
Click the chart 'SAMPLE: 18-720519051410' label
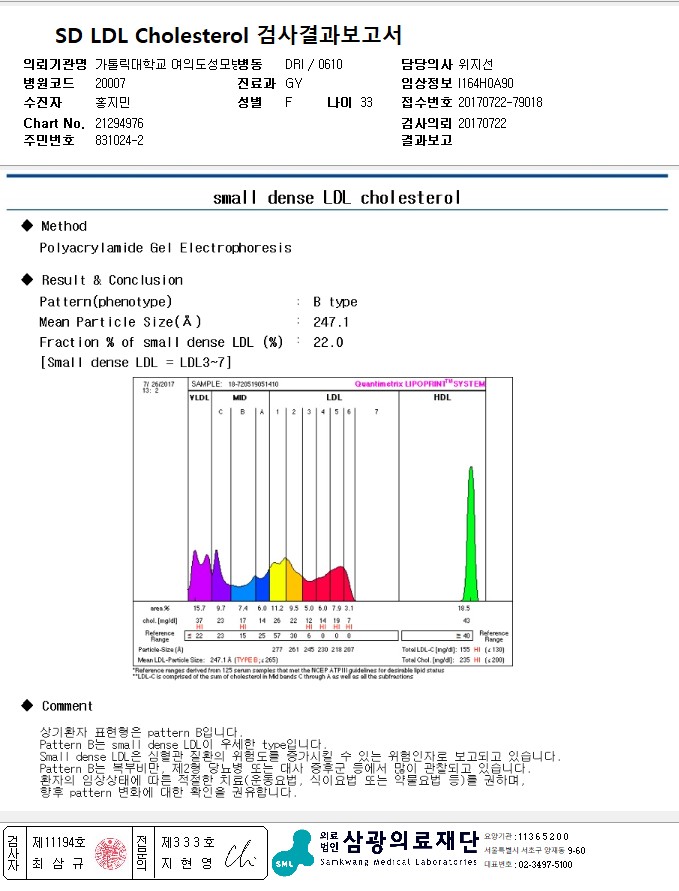pyautogui.click(x=235, y=384)
